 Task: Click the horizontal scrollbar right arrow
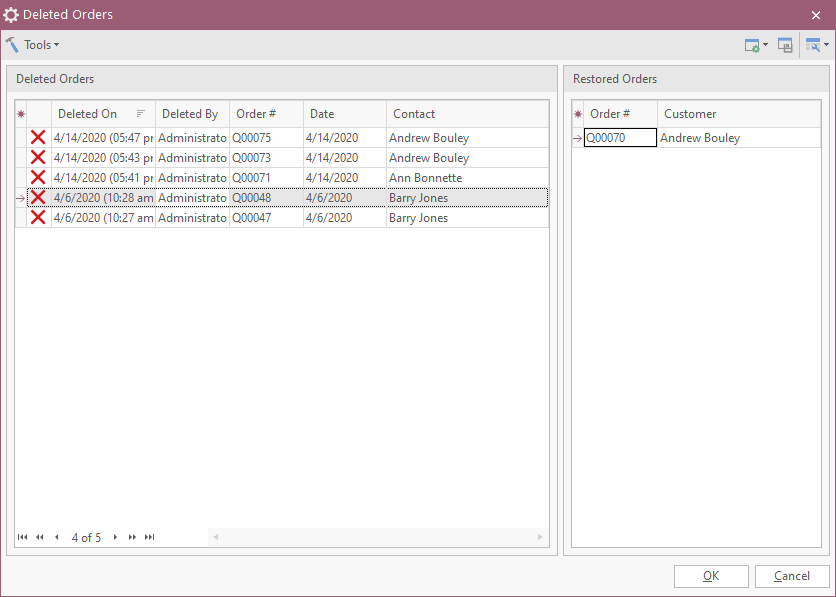pyautogui.click(x=541, y=537)
